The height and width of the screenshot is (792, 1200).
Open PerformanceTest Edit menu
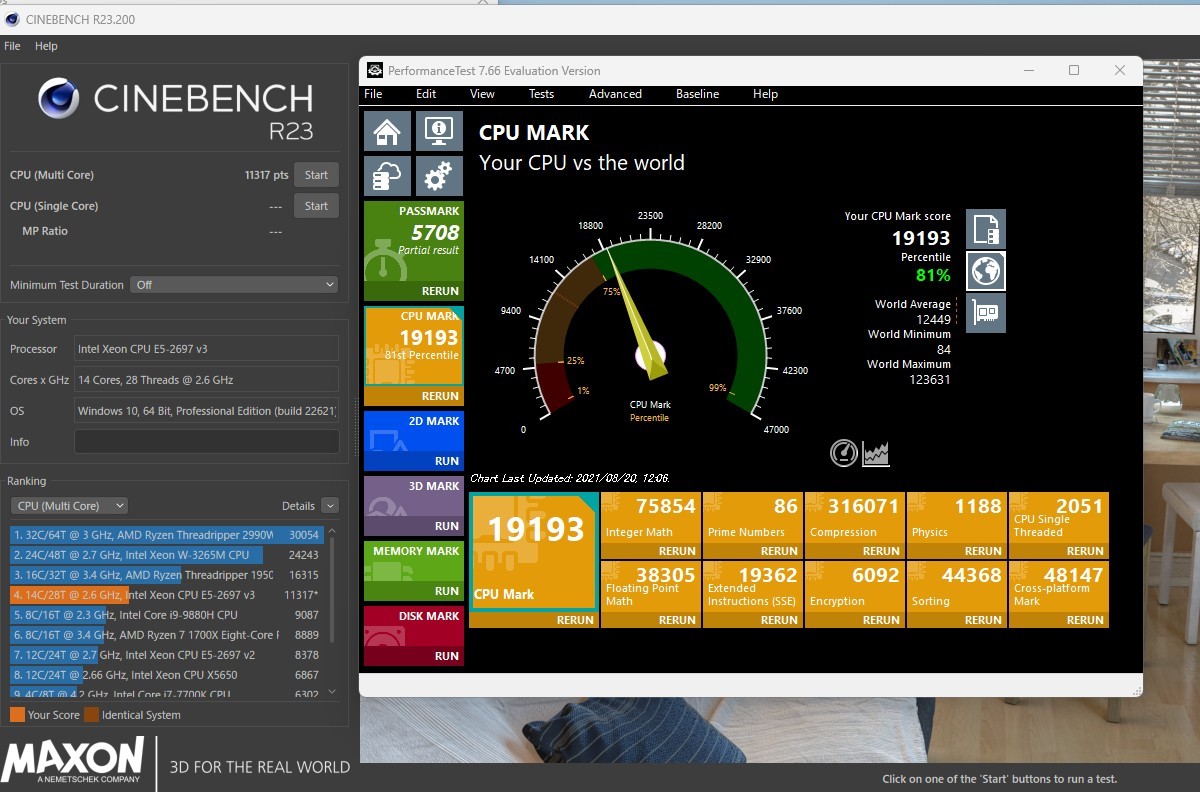point(426,94)
